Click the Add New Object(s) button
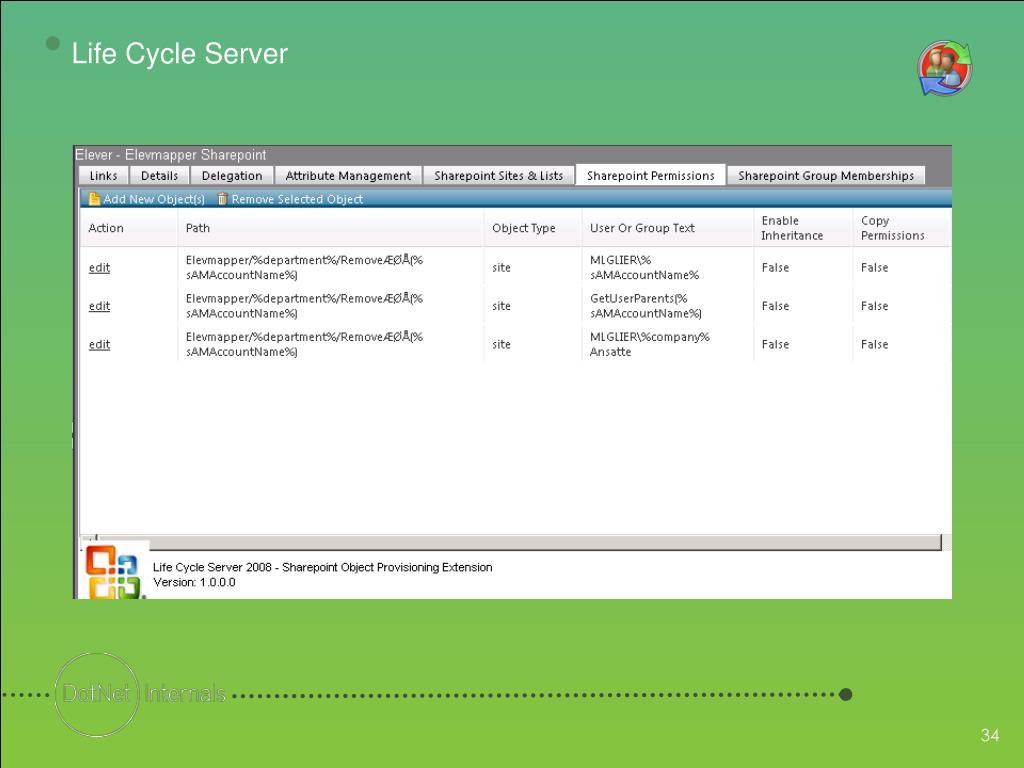 coord(147,199)
